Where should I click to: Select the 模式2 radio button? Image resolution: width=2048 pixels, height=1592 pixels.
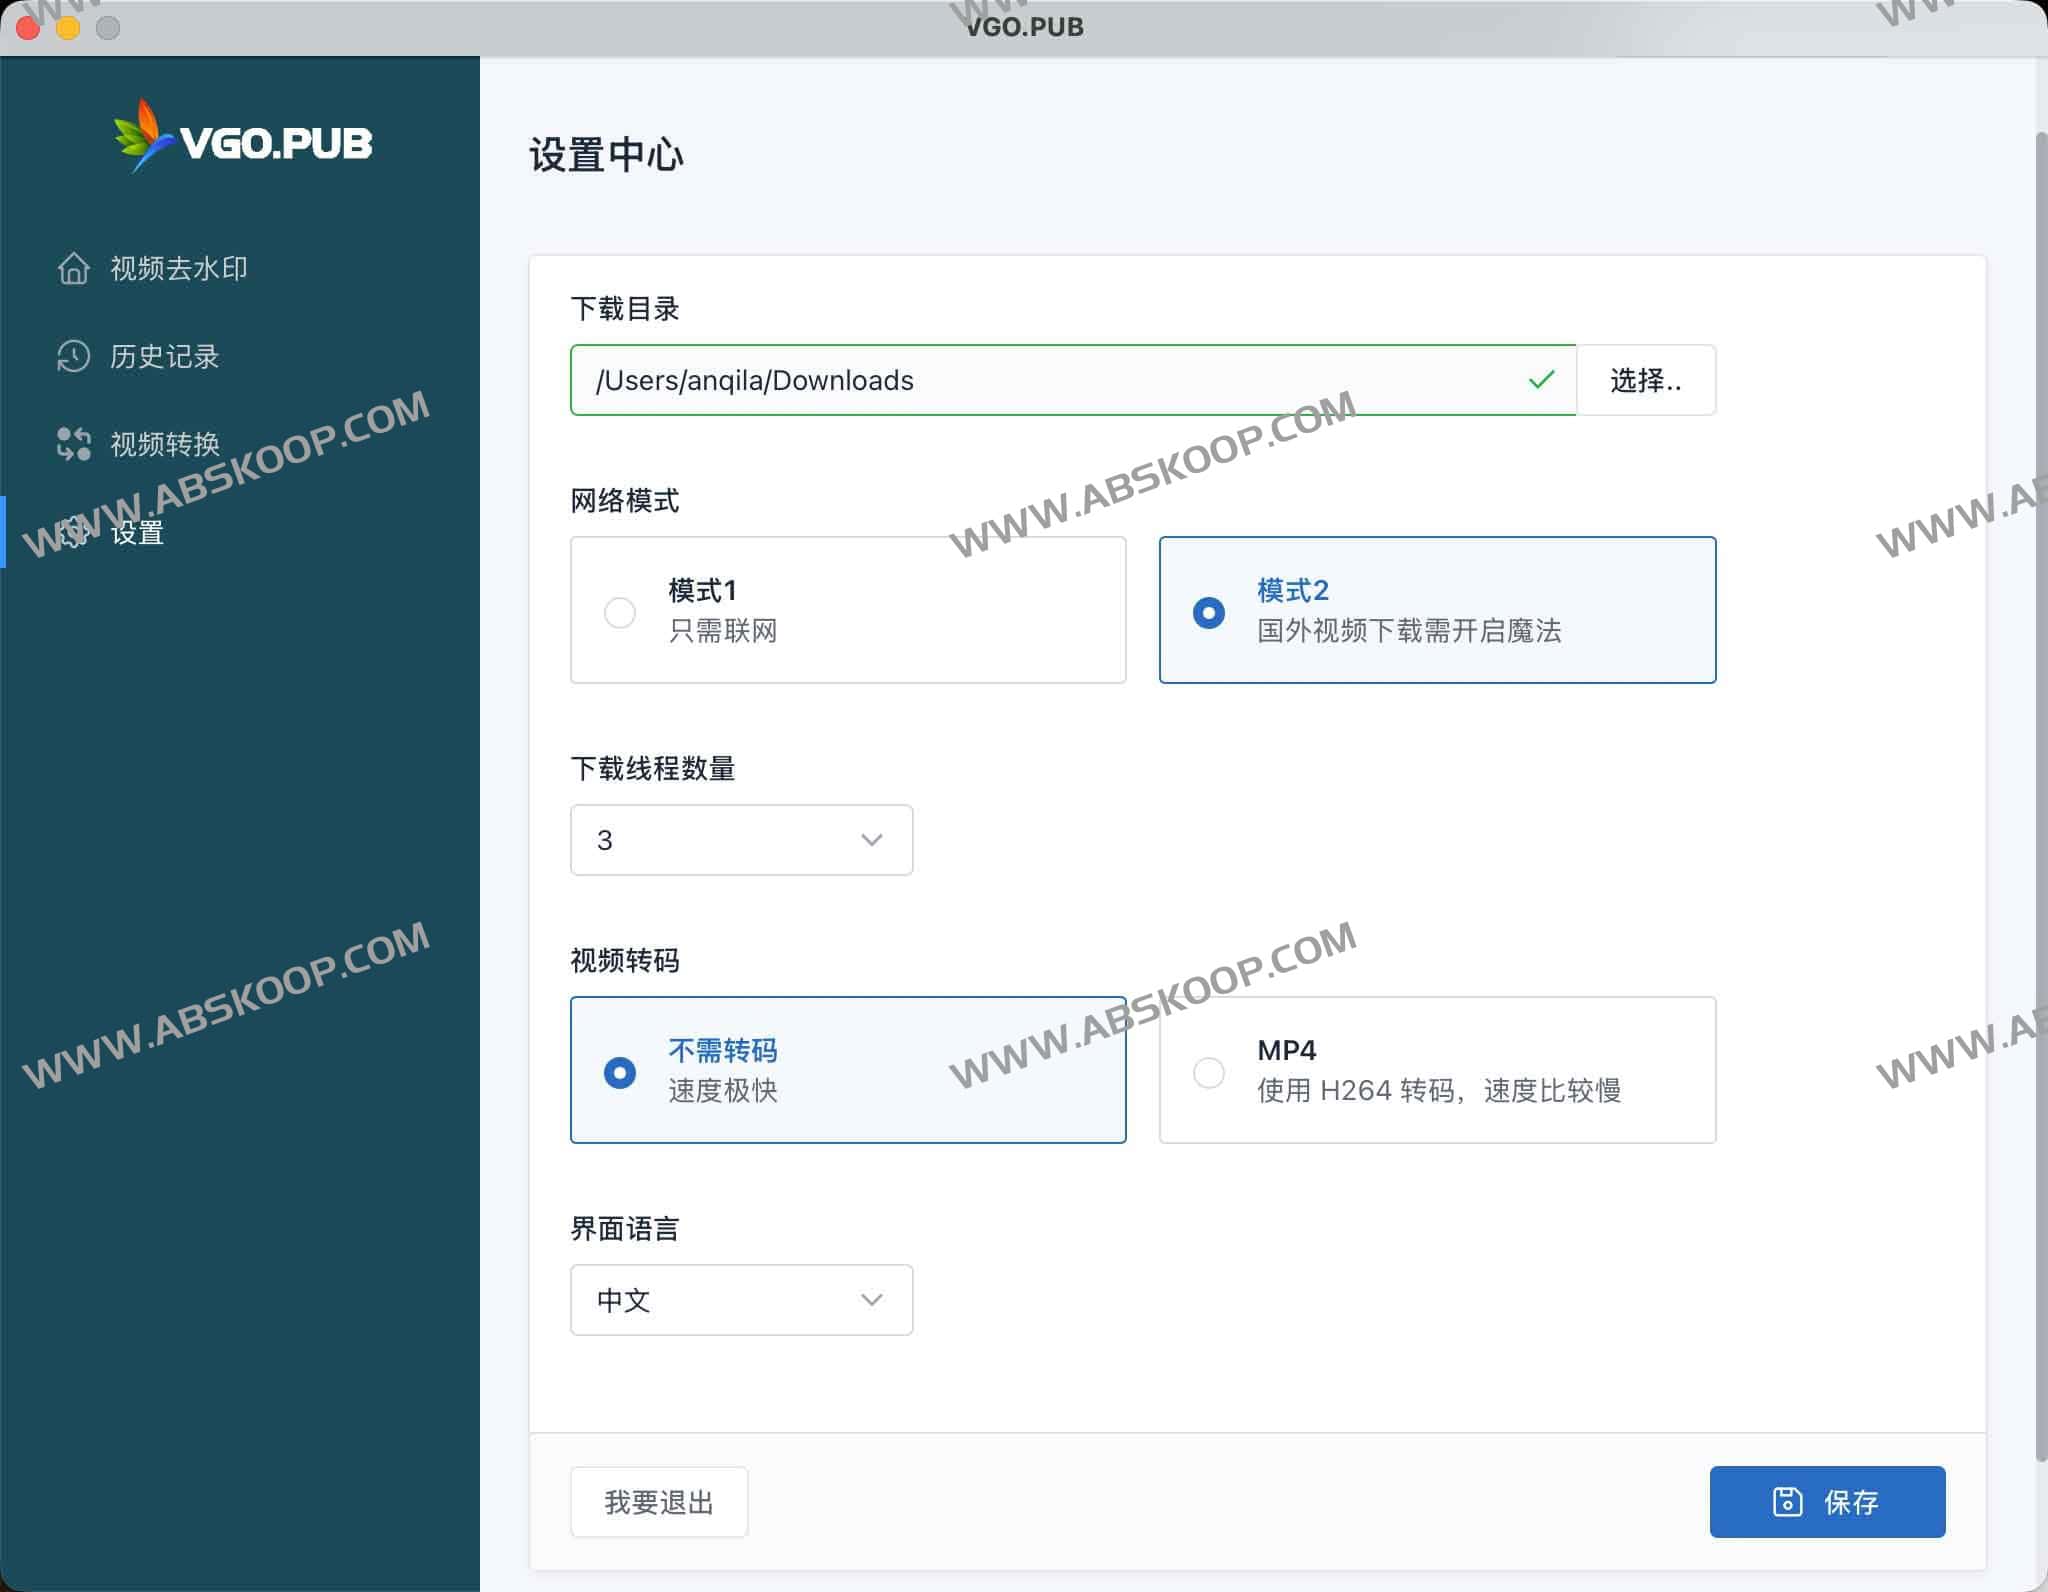pyautogui.click(x=1210, y=611)
